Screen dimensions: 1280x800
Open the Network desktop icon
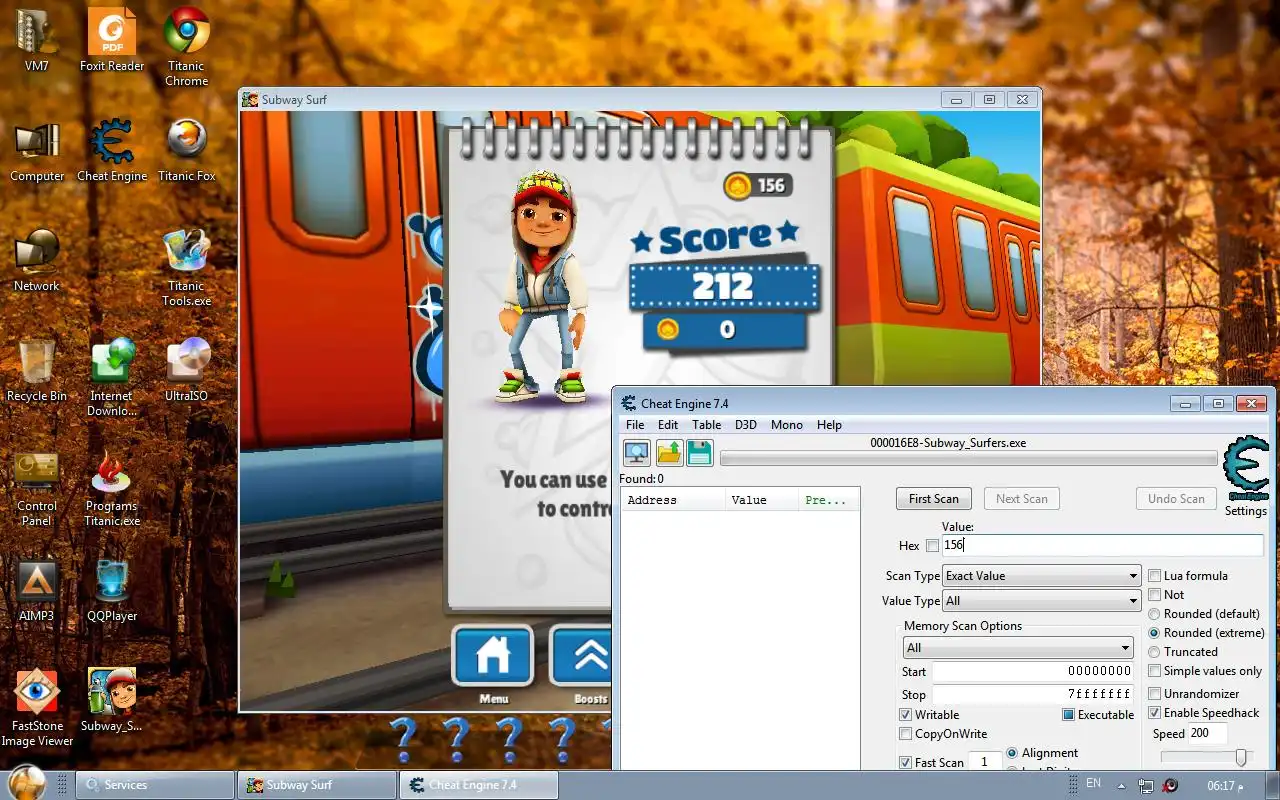[37, 260]
